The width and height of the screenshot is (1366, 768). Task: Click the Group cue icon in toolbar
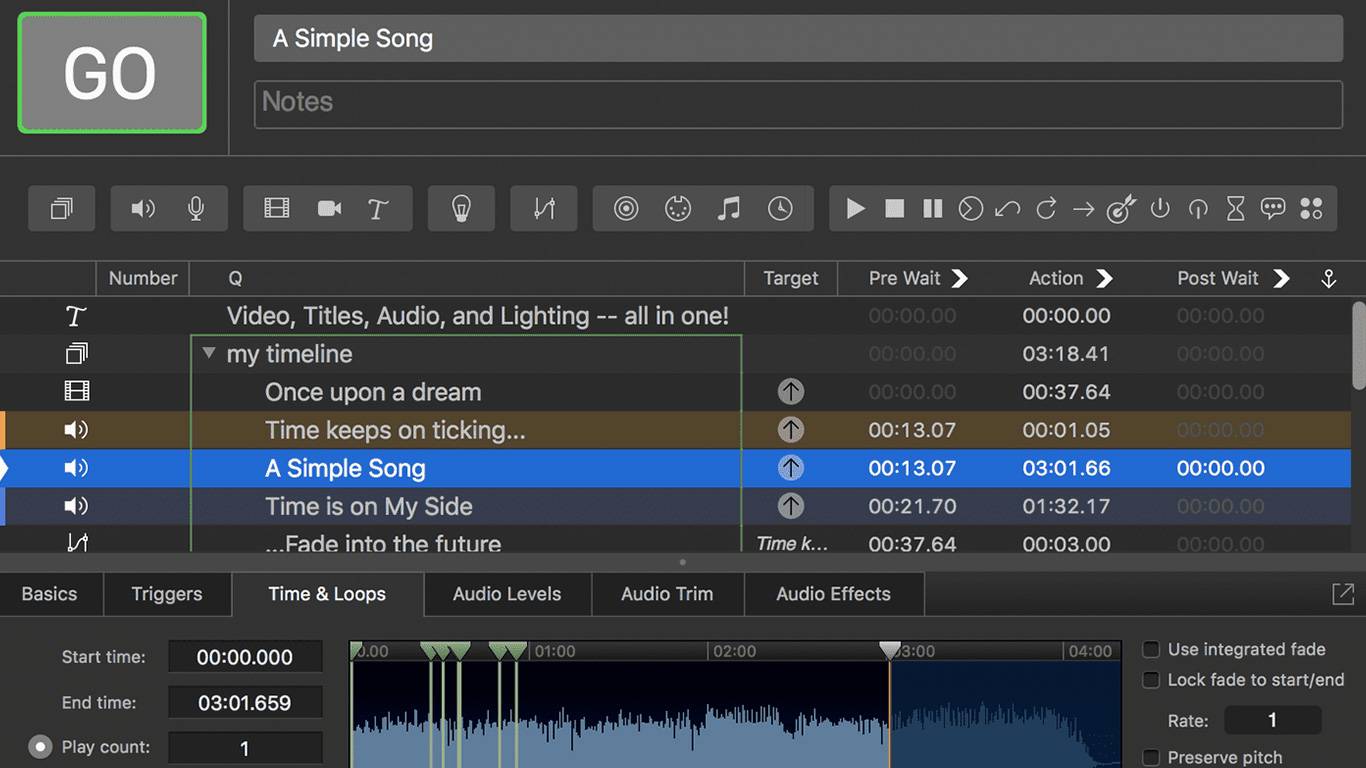[62, 208]
